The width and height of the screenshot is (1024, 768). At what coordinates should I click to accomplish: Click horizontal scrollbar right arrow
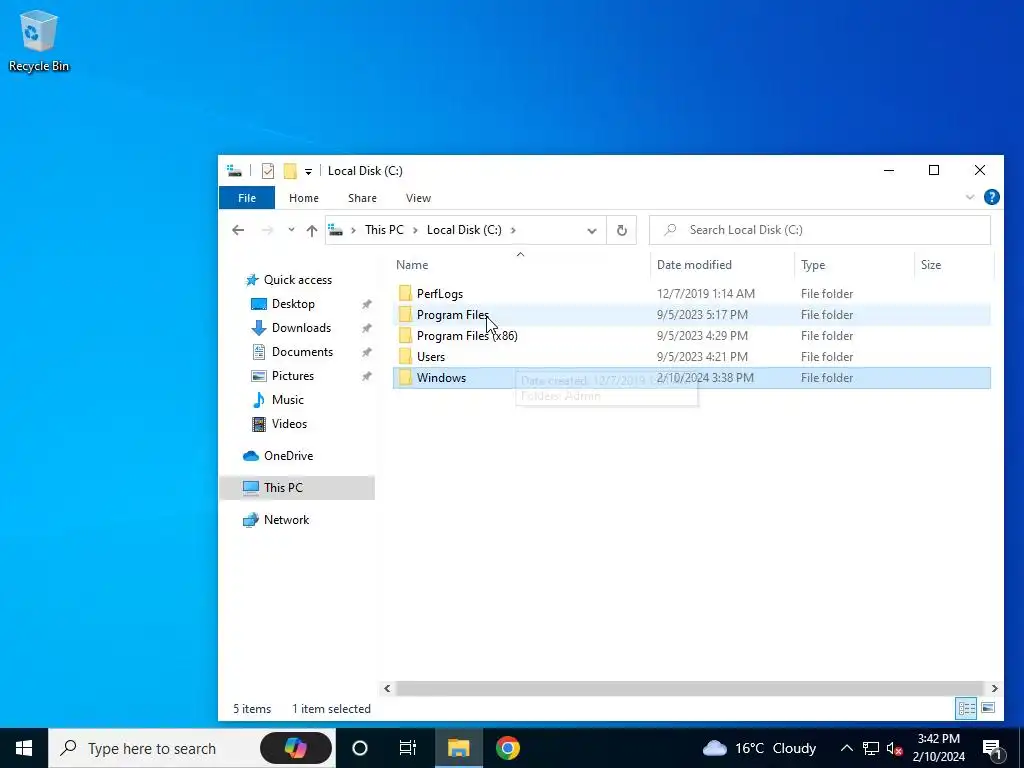994,688
